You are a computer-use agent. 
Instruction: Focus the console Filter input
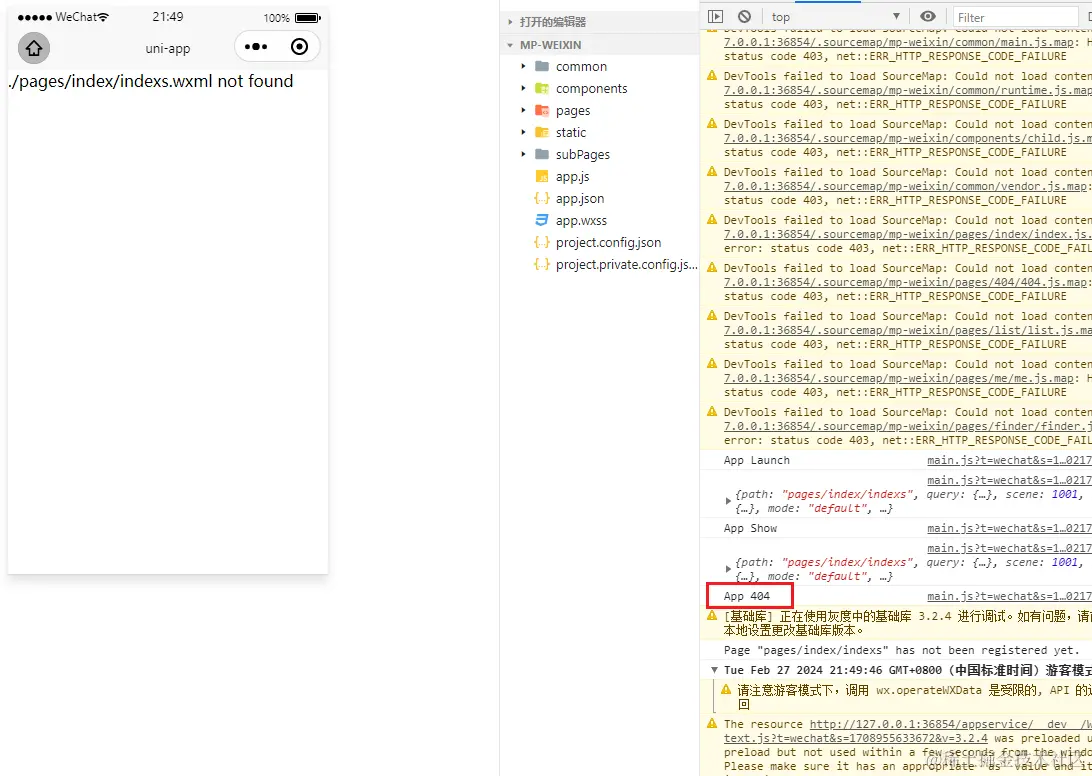[x=1017, y=17]
